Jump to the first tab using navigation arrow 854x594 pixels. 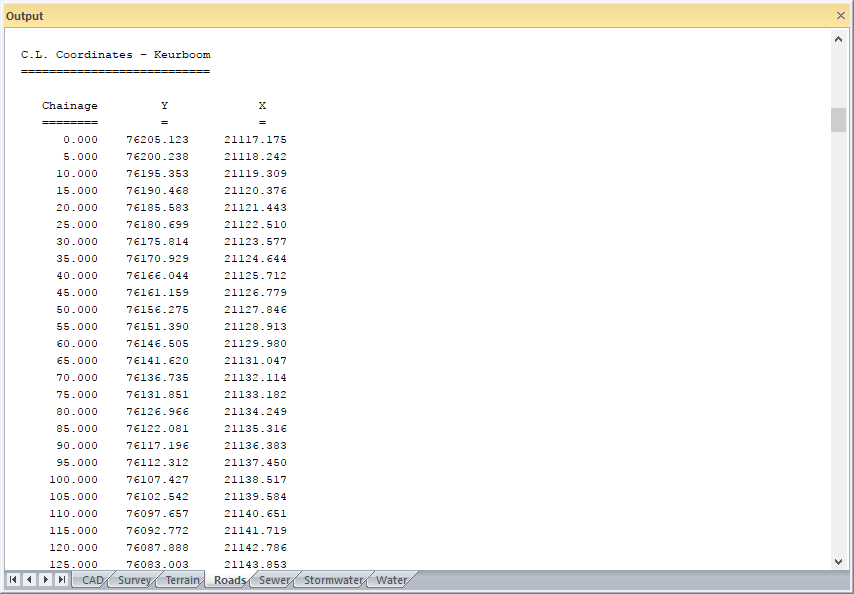point(13,580)
